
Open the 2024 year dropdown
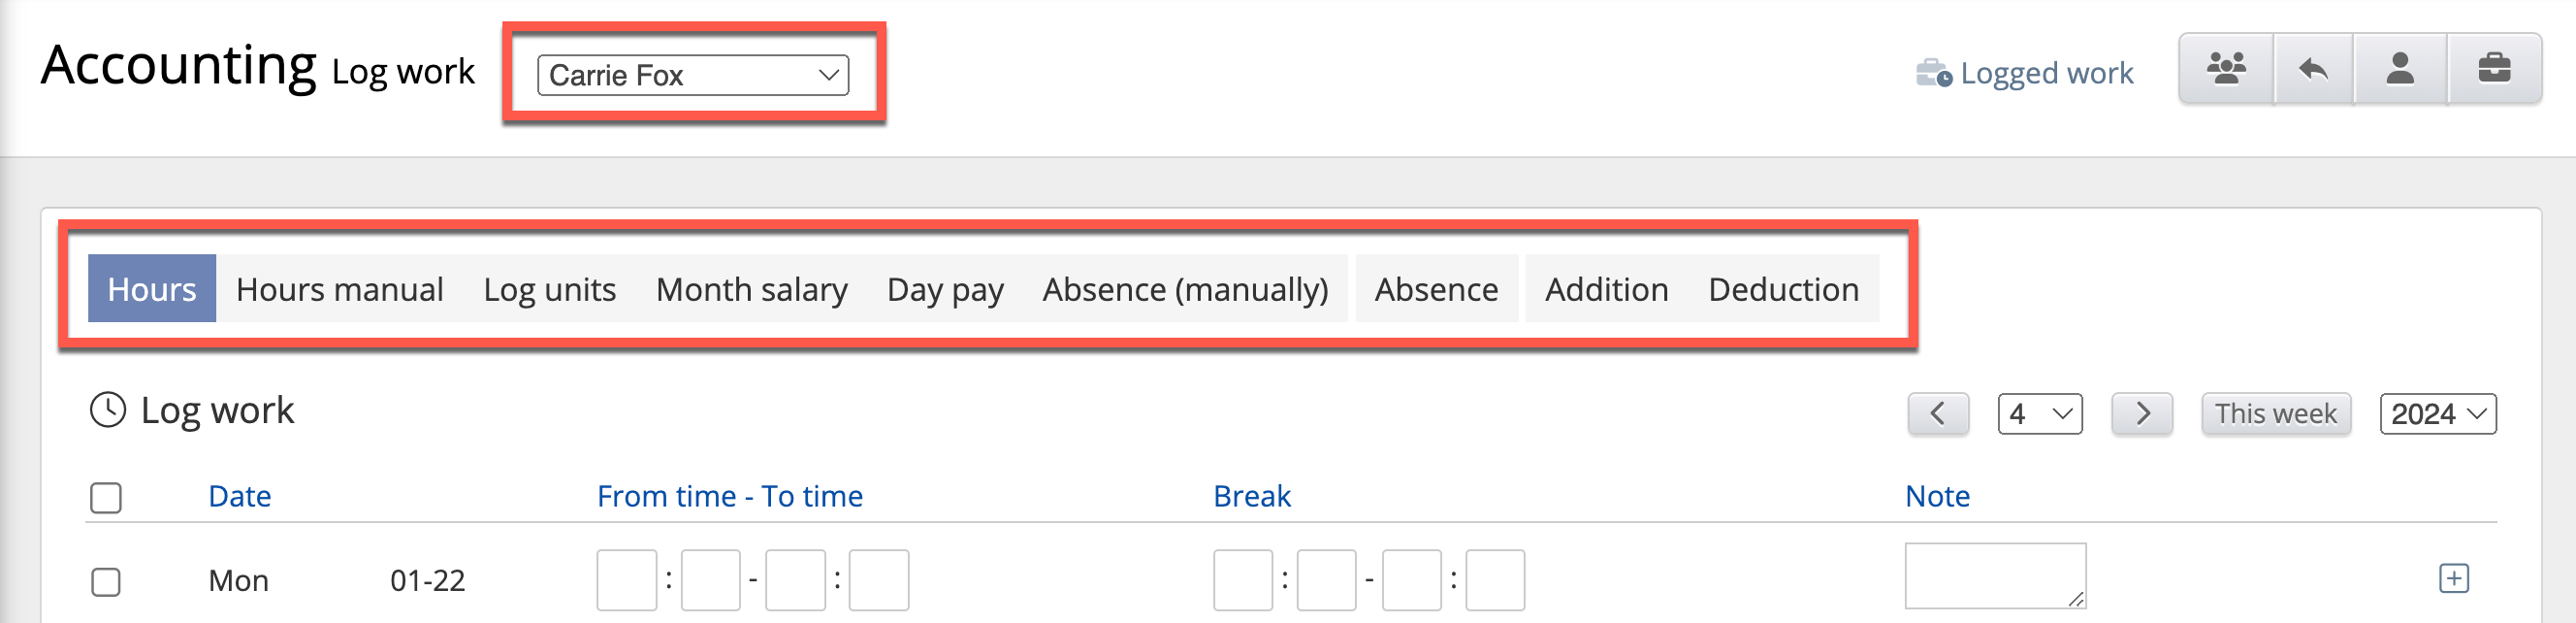tap(2437, 414)
